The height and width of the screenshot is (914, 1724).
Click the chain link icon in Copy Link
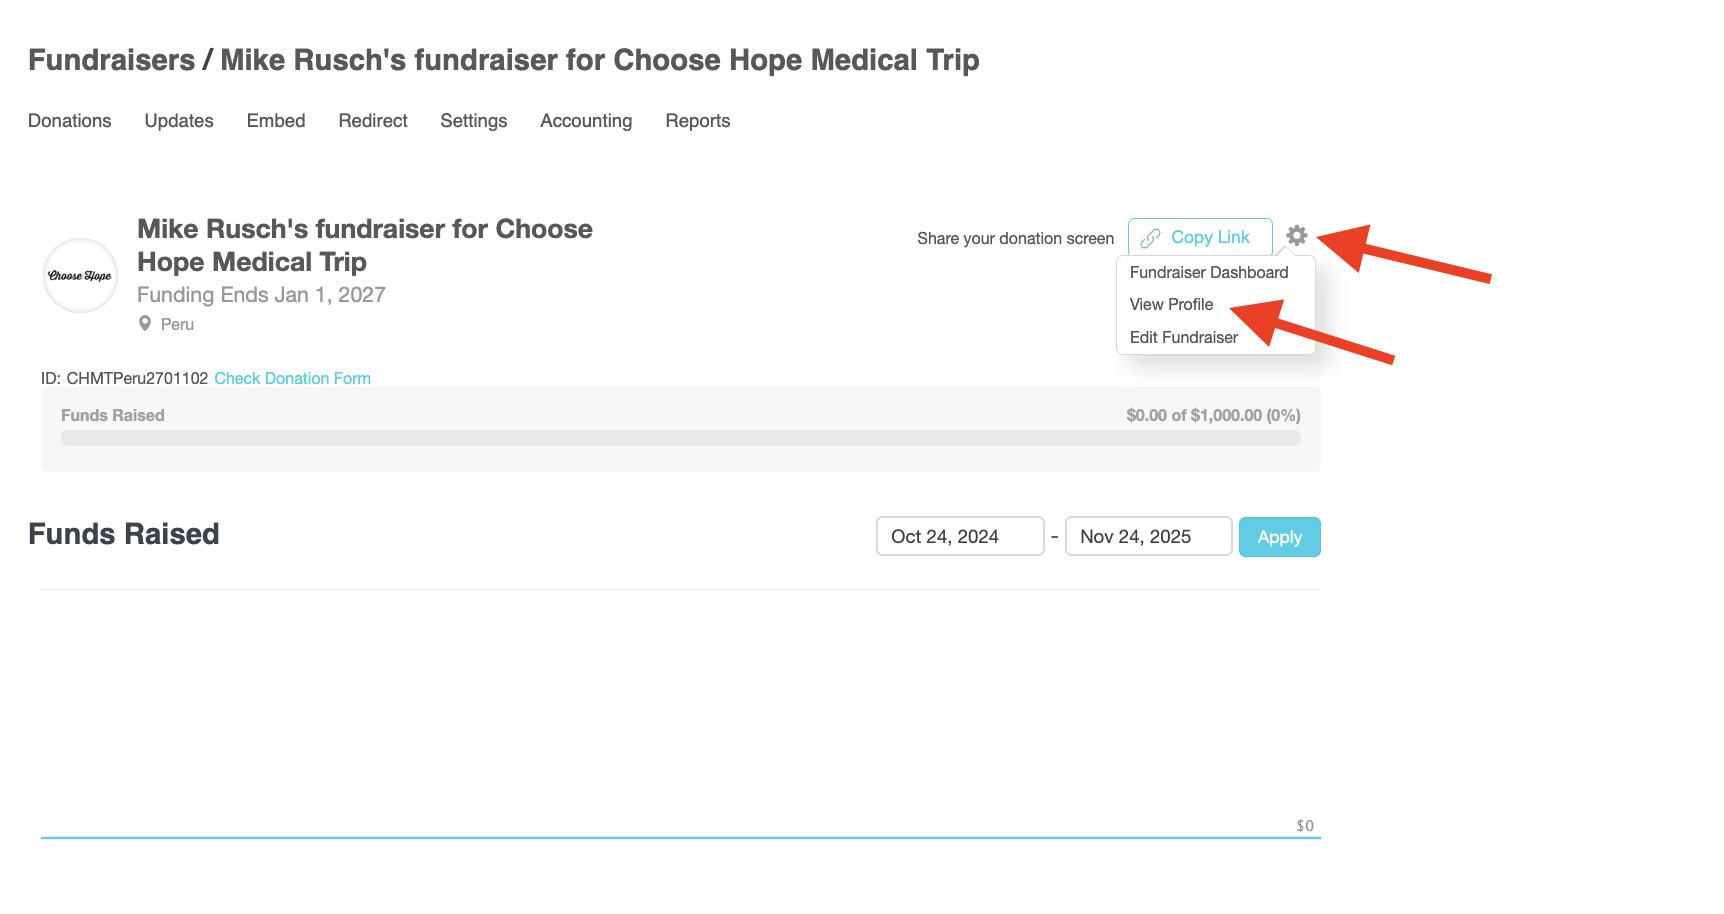1150,238
